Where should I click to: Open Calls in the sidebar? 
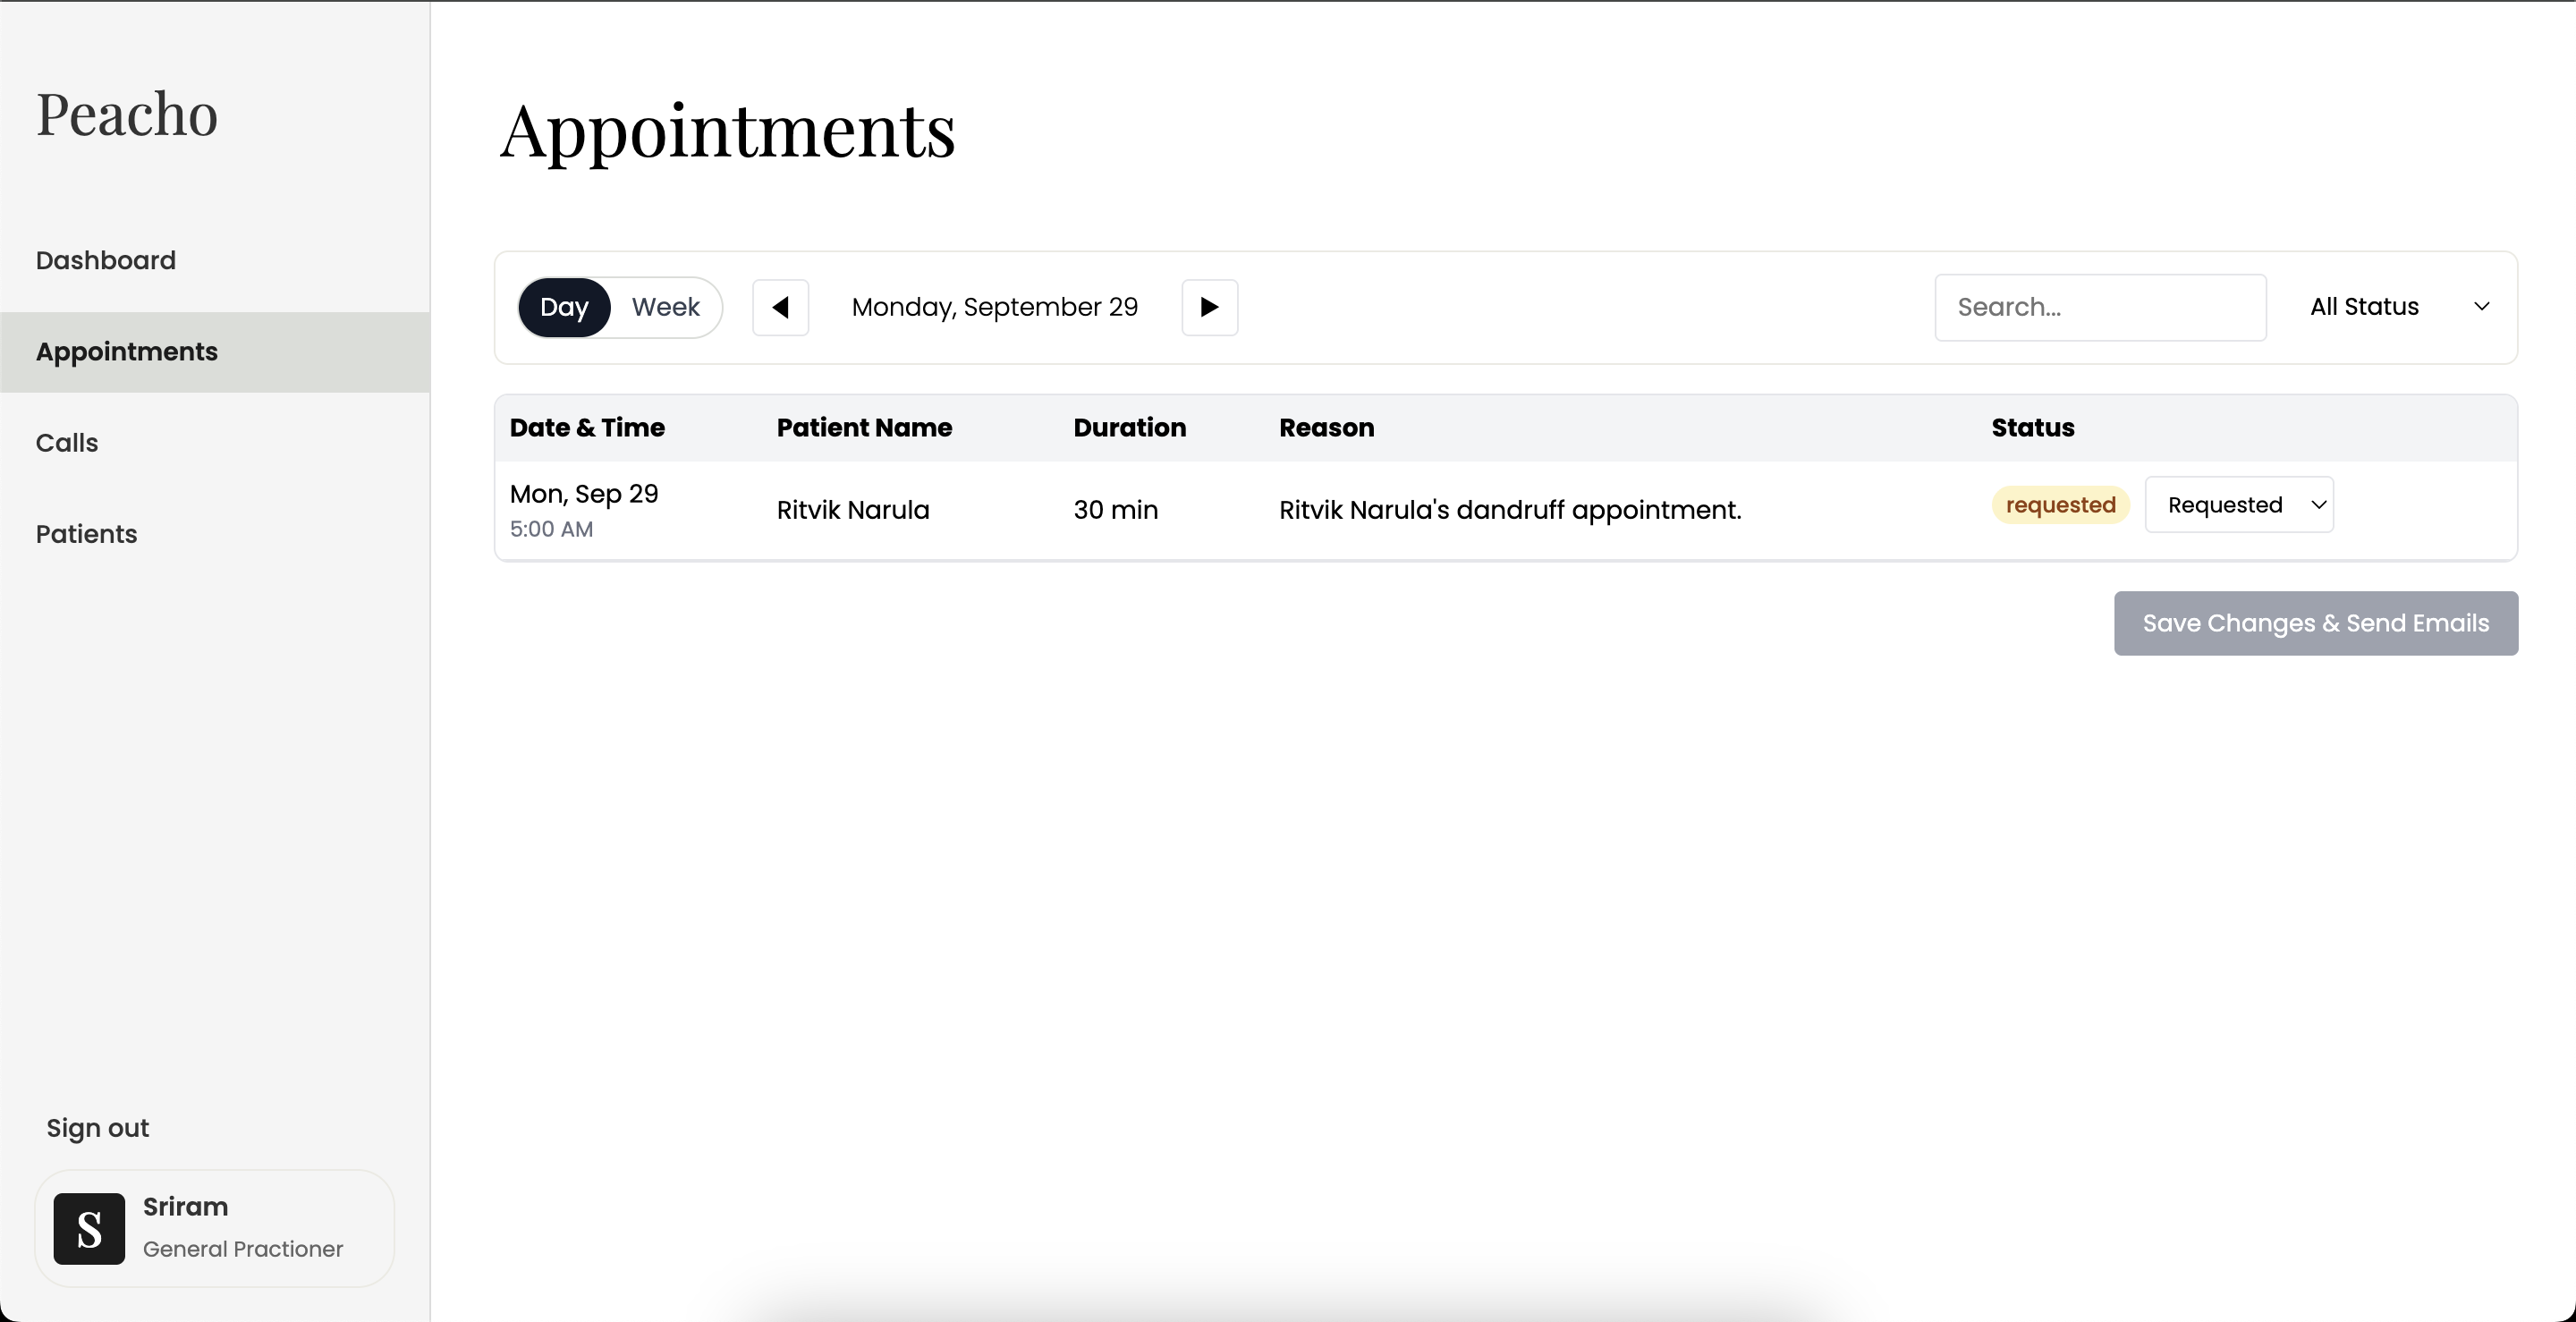pyautogui.click(x=67, y=443)
